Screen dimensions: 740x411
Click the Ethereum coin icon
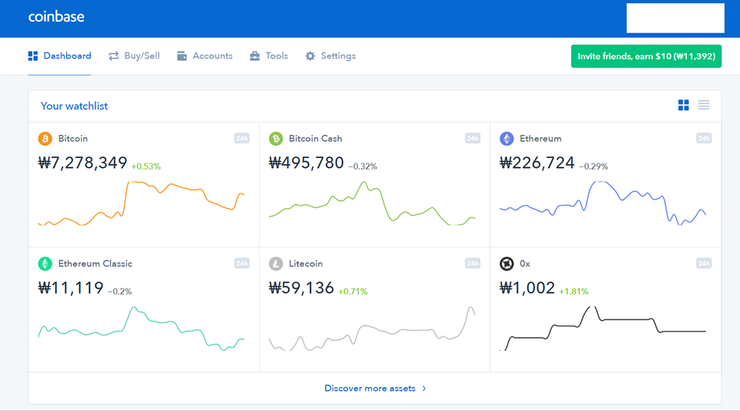506,139
